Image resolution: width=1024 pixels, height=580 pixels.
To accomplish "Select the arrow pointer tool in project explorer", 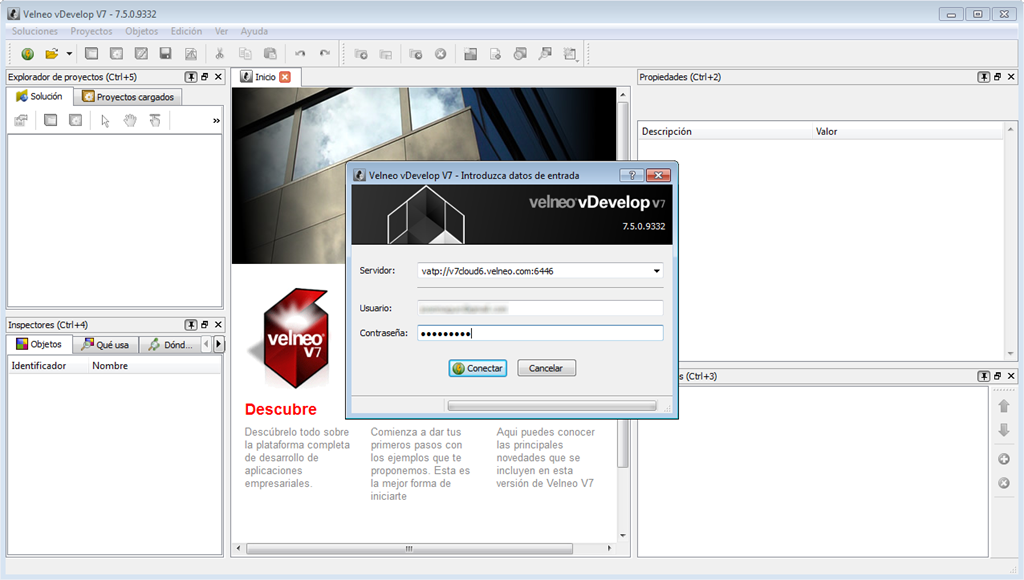I will click(105, 121).
